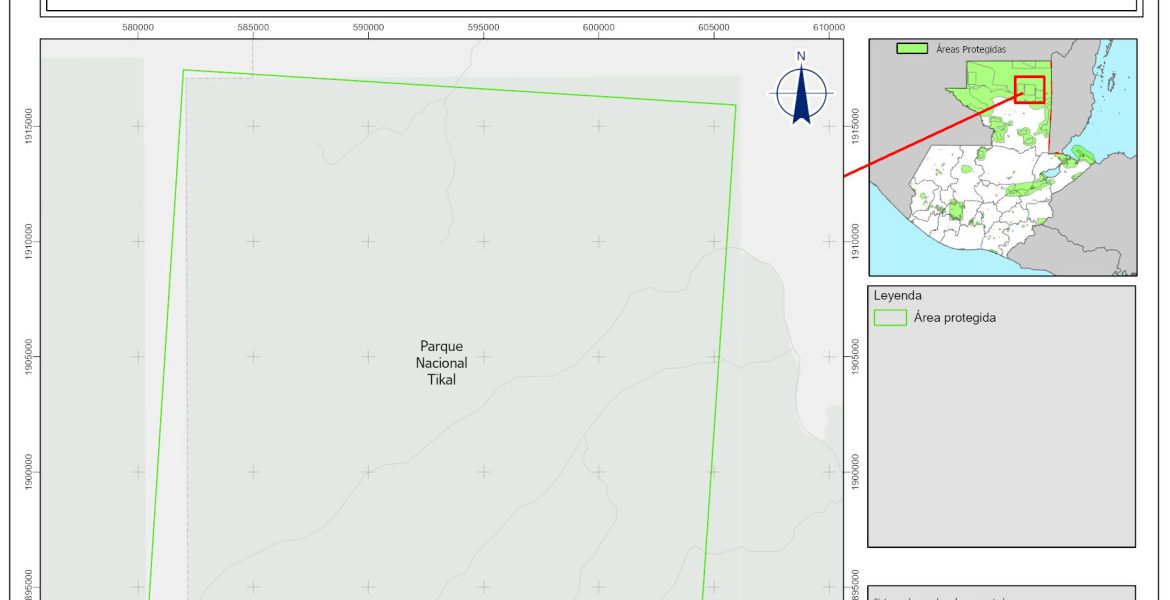Click the 1910000 northing label on left axis
Viewport: 1170px width, 600px height.
[27, 241]
